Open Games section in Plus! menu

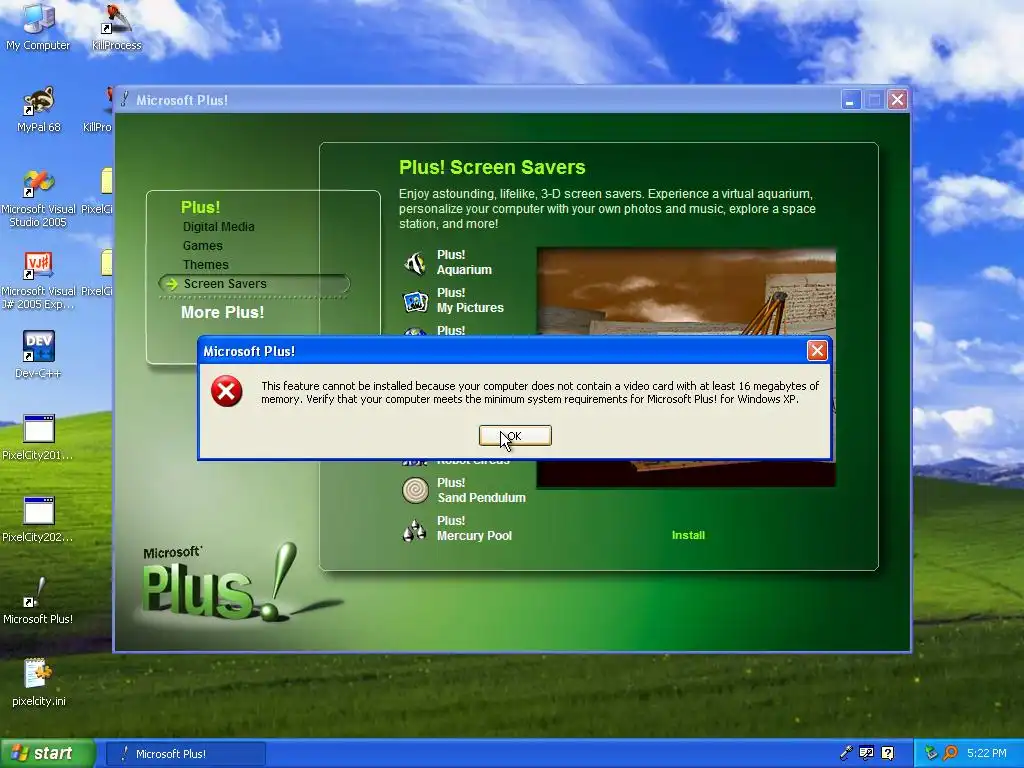pyautogui.click(x=202, y=246)
